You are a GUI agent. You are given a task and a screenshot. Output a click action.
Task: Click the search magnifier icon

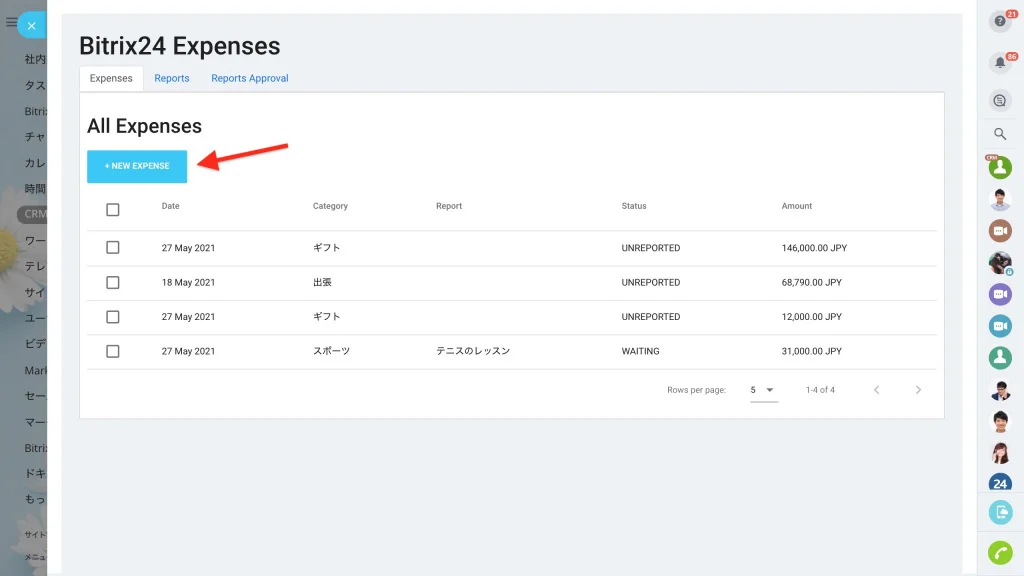[x=1000, y=134]
